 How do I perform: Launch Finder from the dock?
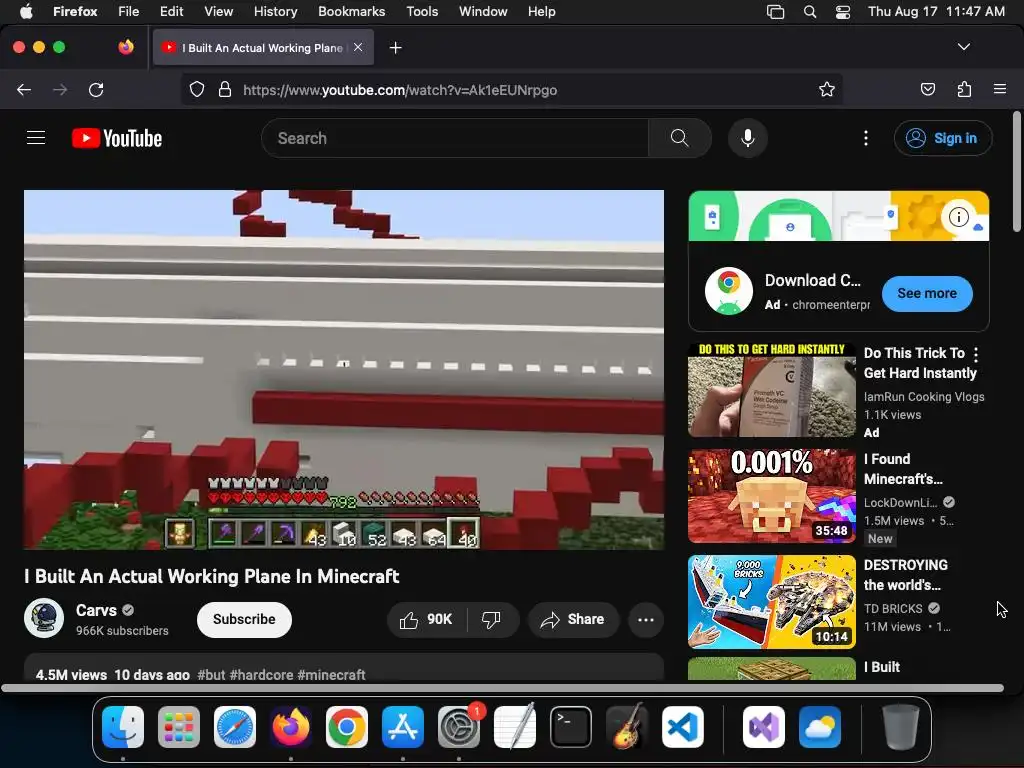coord(123,727)
